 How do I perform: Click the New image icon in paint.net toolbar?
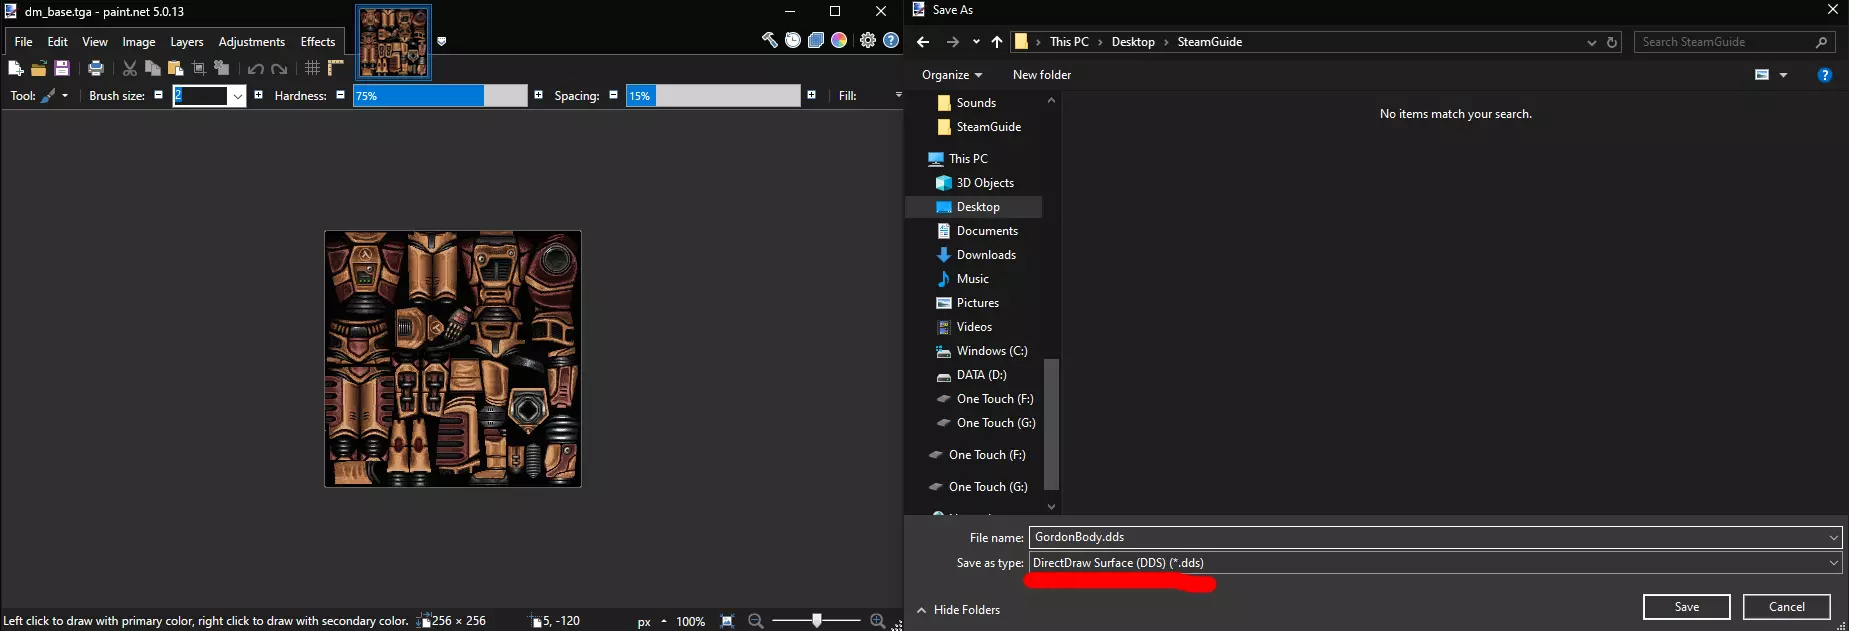point(15,68)
